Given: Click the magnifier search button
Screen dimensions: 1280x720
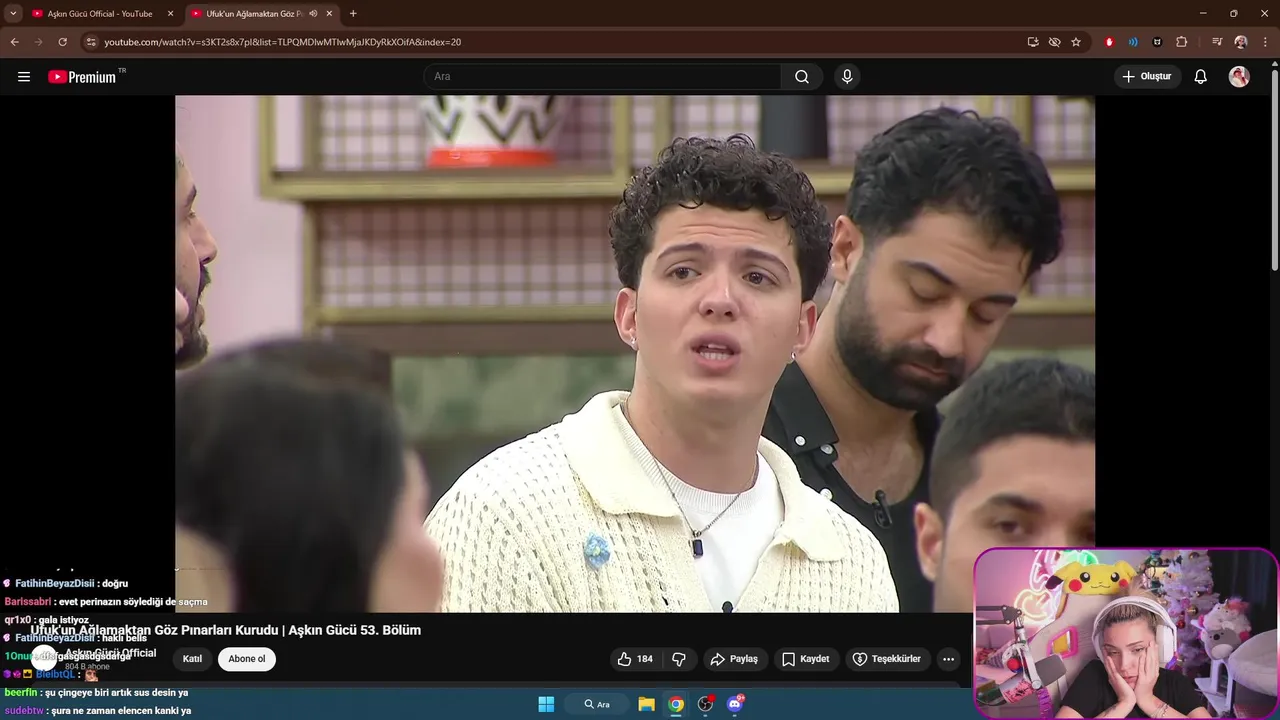Looking at the screenshot, I should [802, 77].
